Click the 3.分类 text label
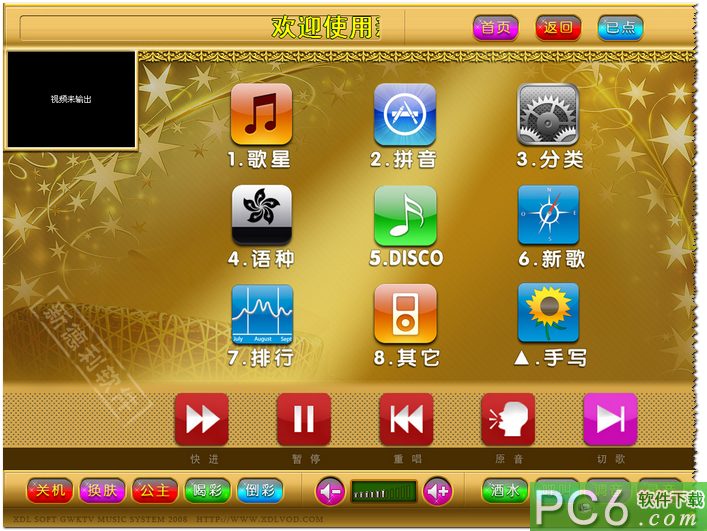Image resolution: width=707 pixels, height=531 pixels. (x=550, y=160)
